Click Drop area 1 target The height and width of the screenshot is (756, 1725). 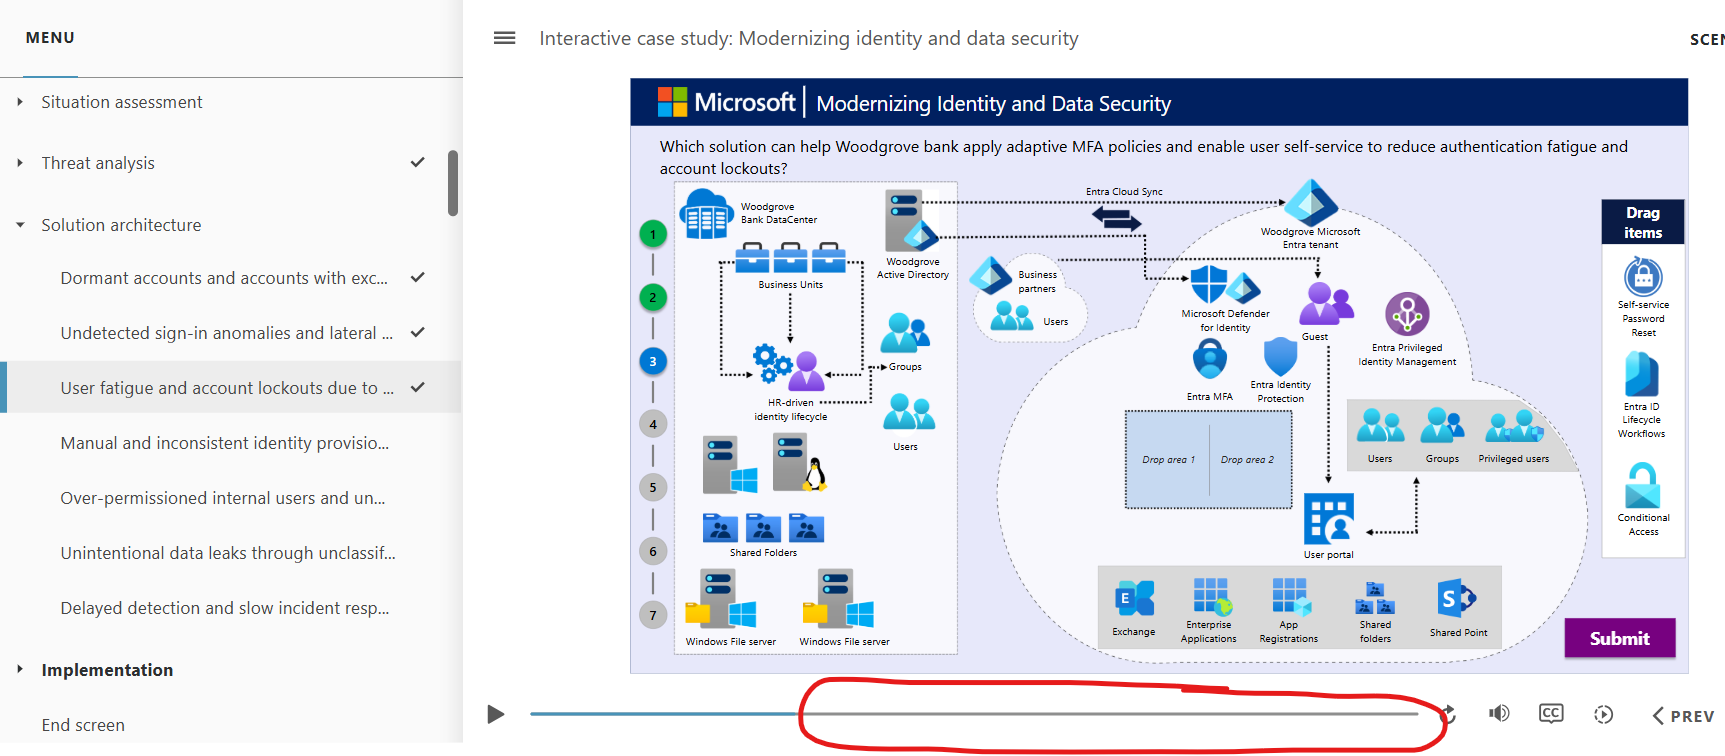tap(1168, 460)
